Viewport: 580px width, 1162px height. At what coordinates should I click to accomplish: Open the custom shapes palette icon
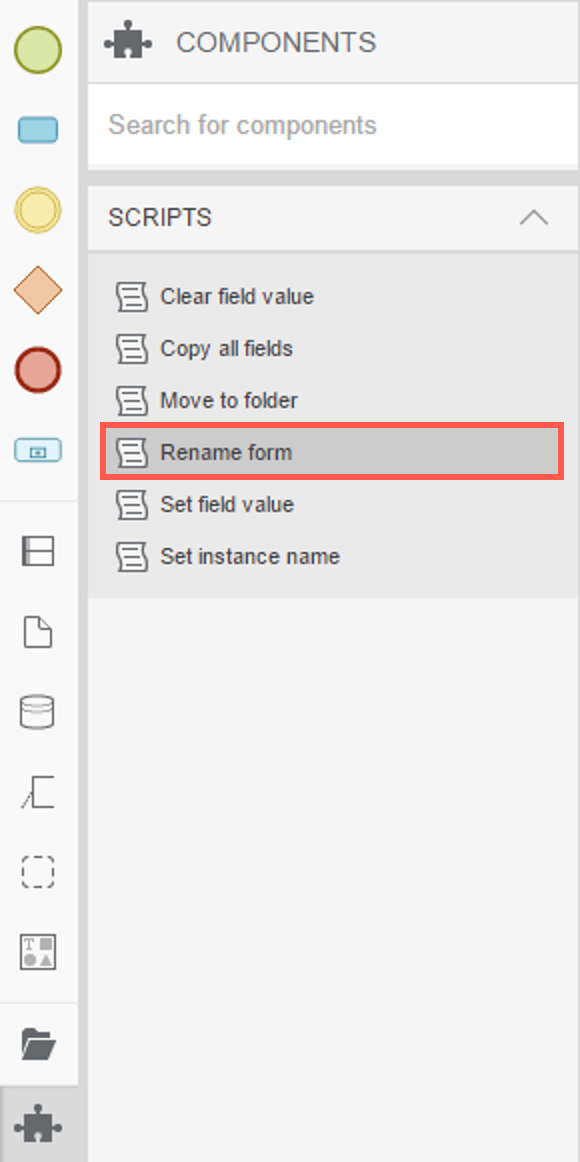(38, 952)
